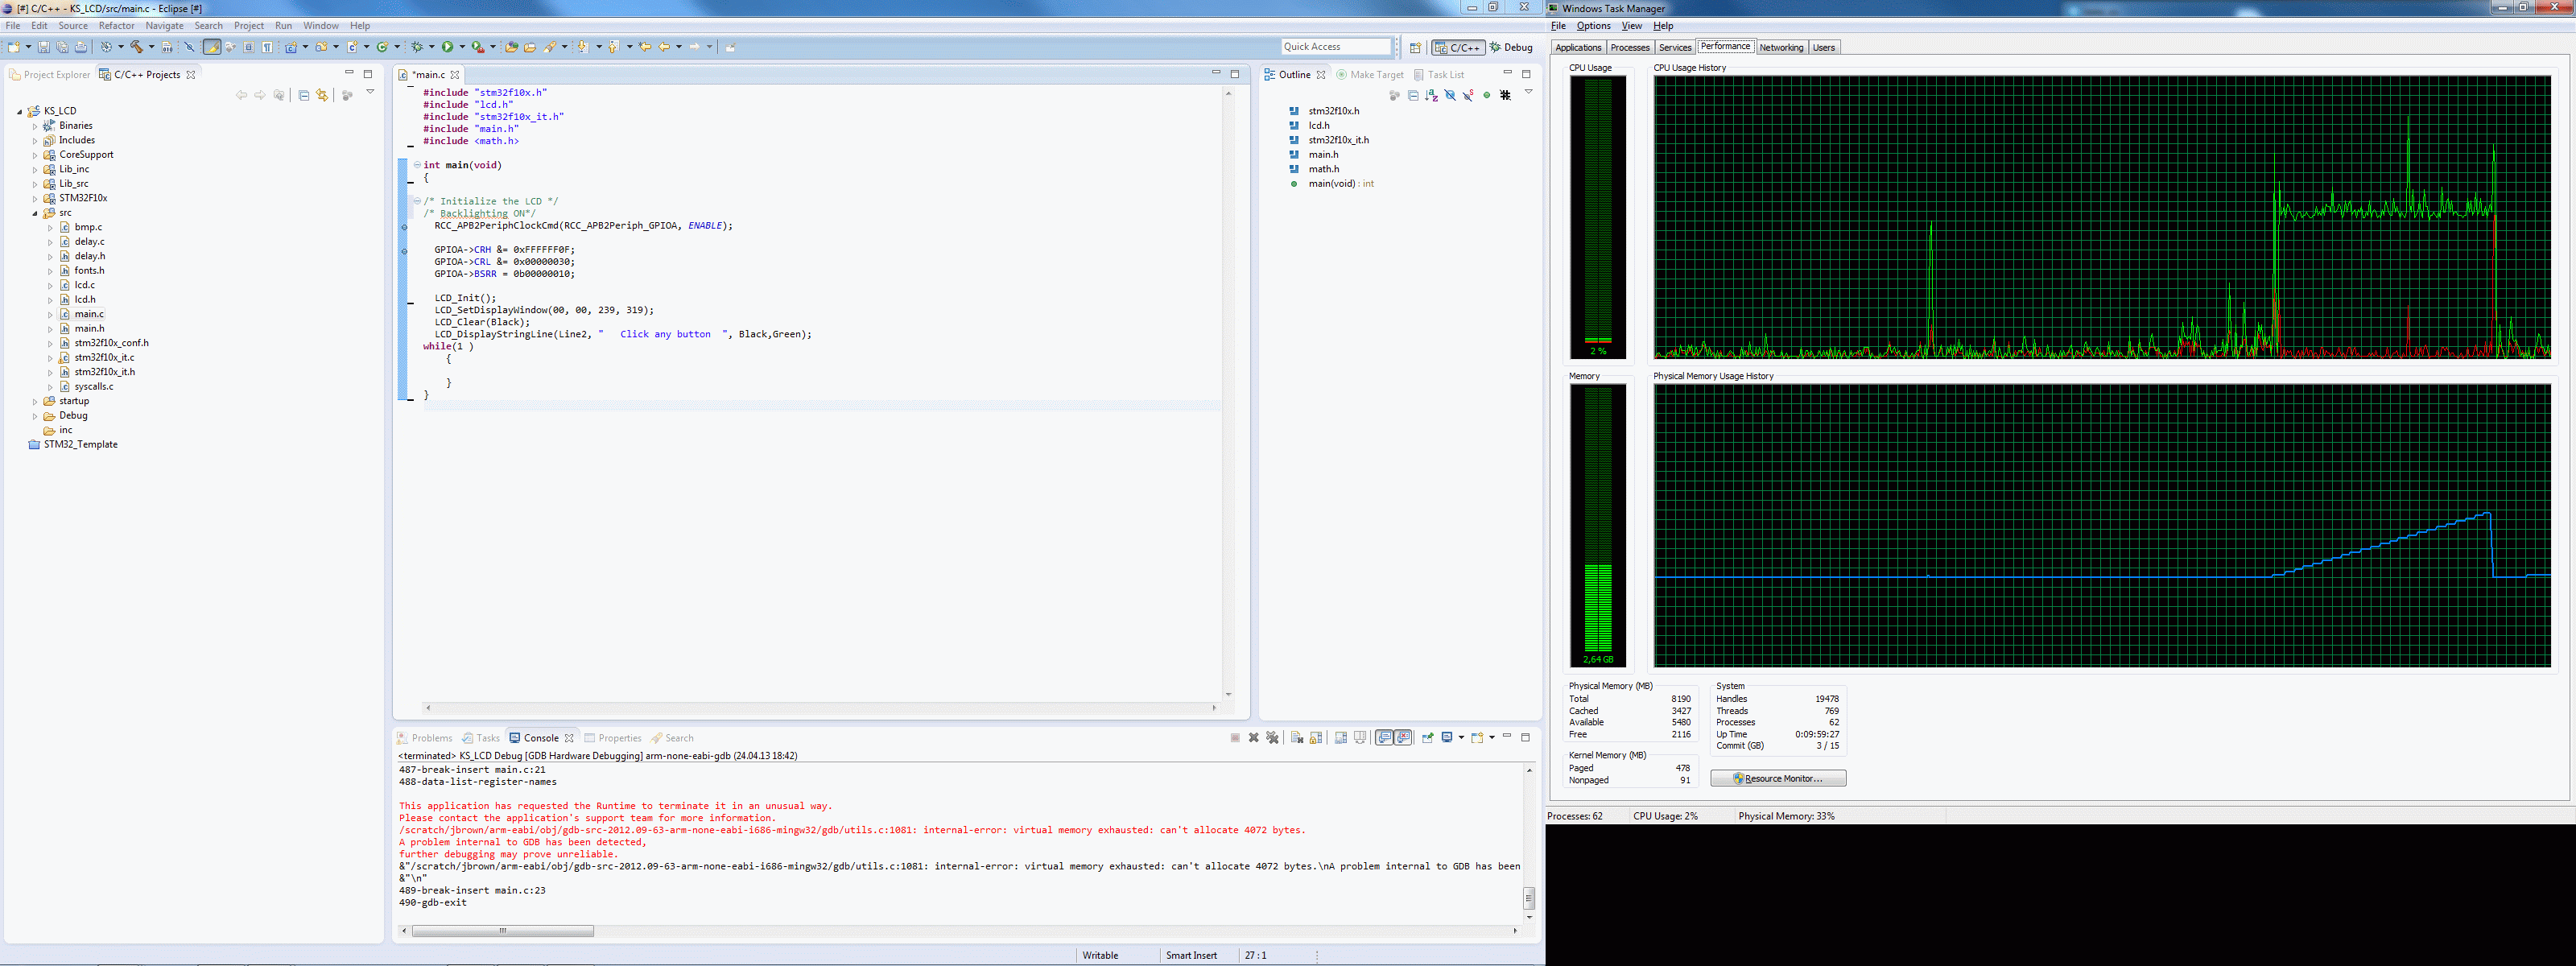2576x966 pixels.
Task: Open the Project menu in Eclipse
Action: (x=249, y=26)
